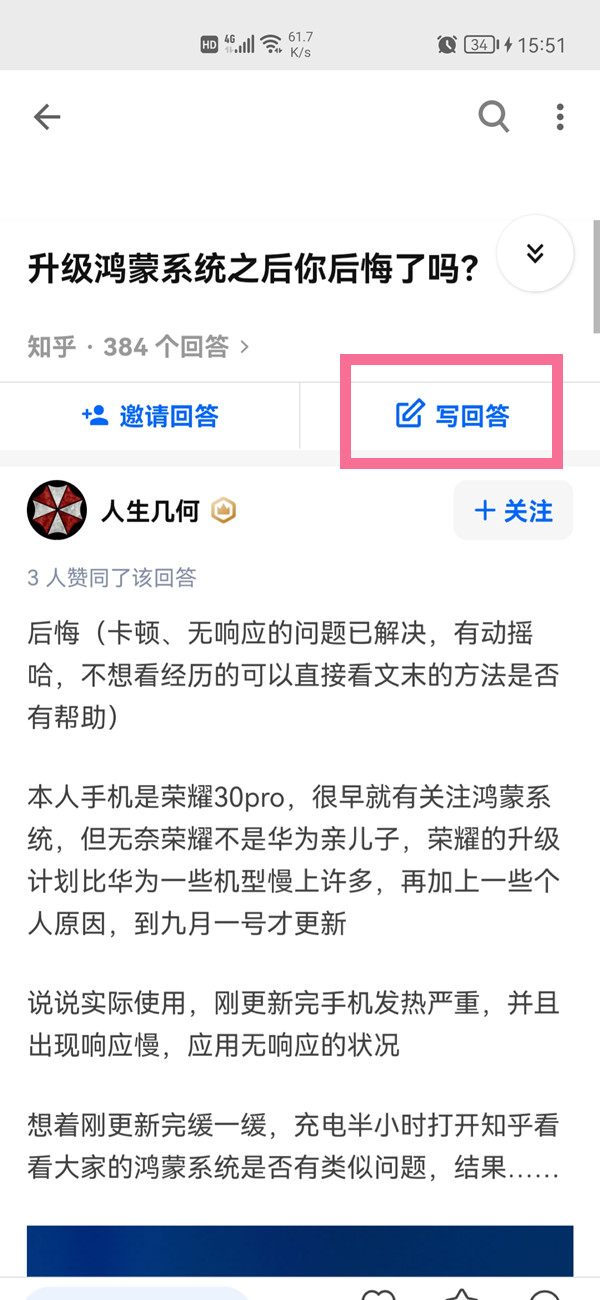Open the username 人生几何 profile
Image resolution: width=600 pixels, height=1300 pixels.
[x=150, y=511]
